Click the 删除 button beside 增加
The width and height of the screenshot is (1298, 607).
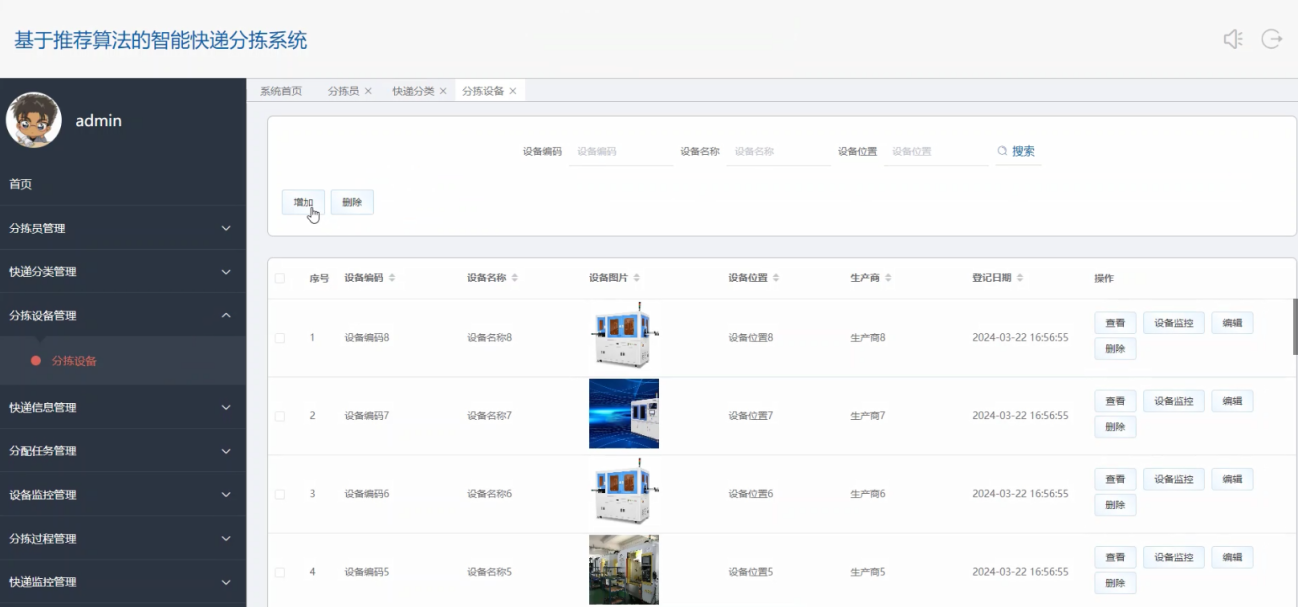coord(352,202)
